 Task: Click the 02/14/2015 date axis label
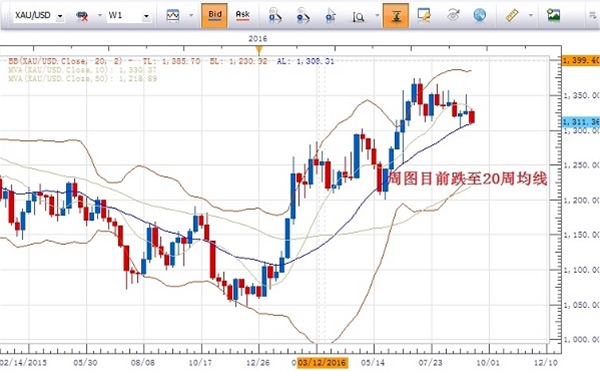coord(24,362)
